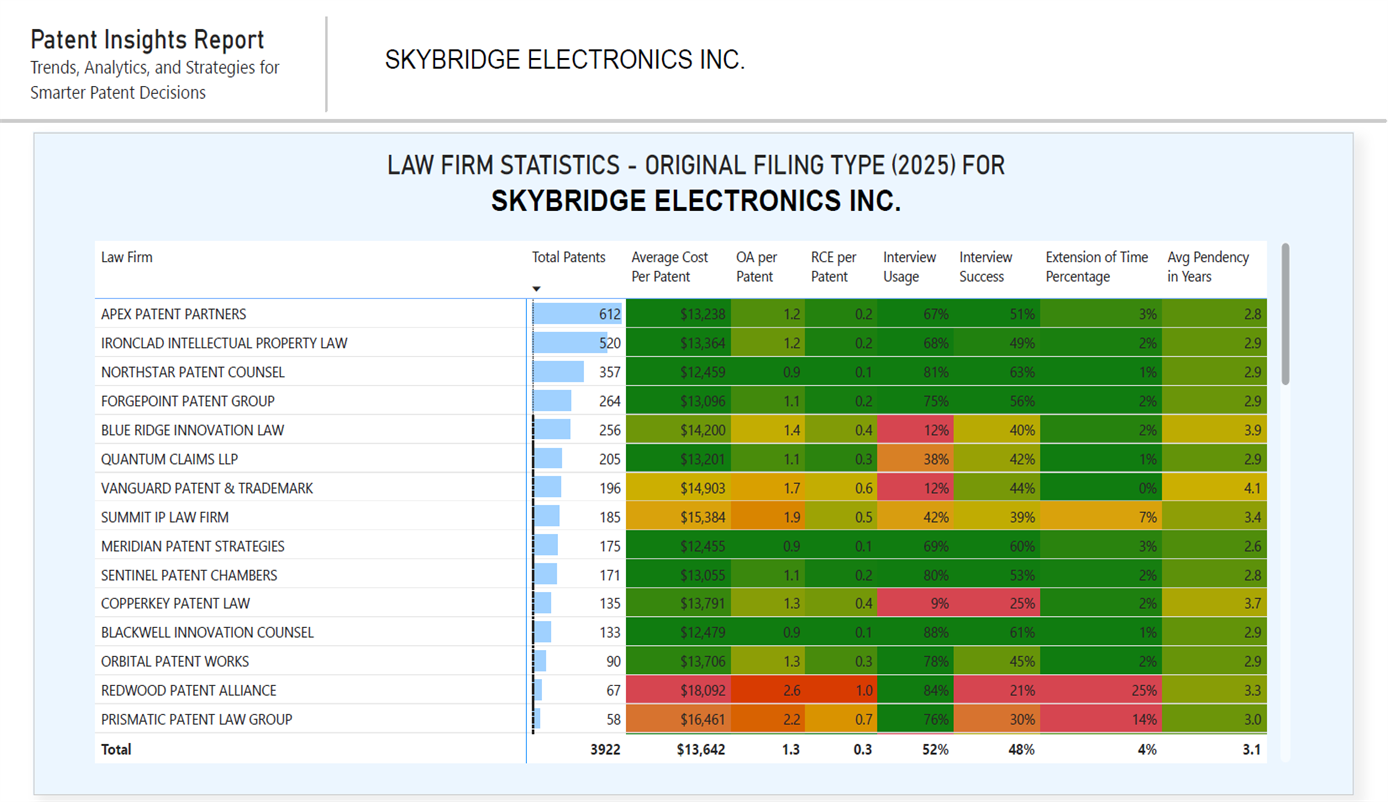This screenshot has width=1388, height=802.
Task: Select the SUMMIT IP LAW FIRM row
Action: 160,517
